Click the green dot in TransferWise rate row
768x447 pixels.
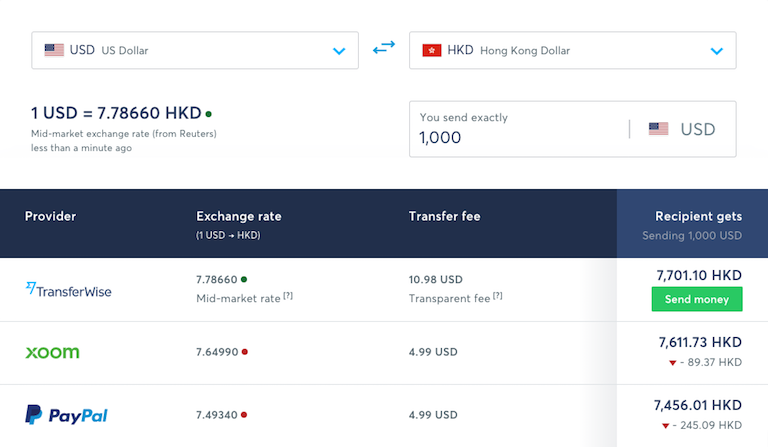pos(244,279)
